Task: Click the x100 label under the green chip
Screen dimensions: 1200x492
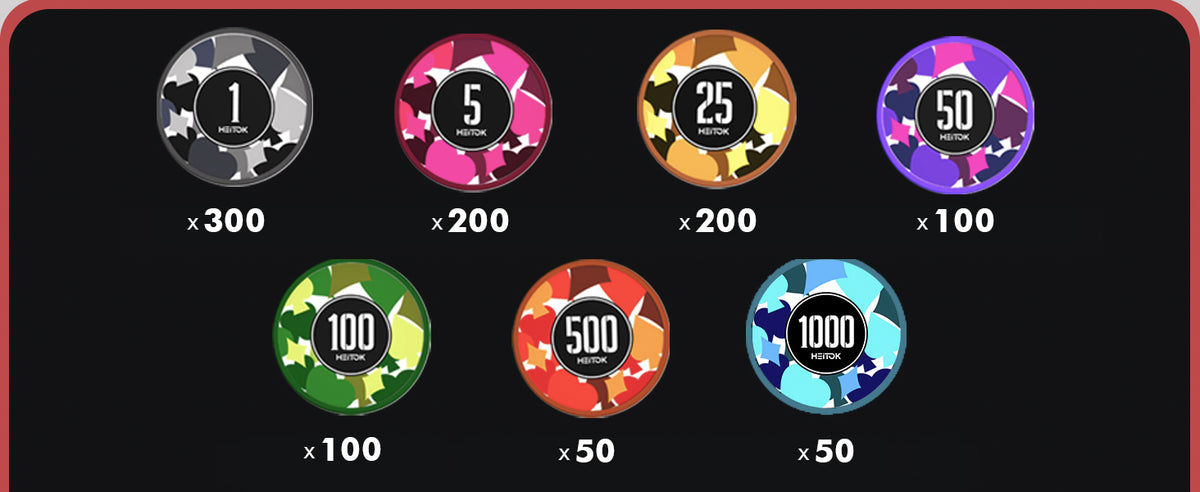Action: 343,450
